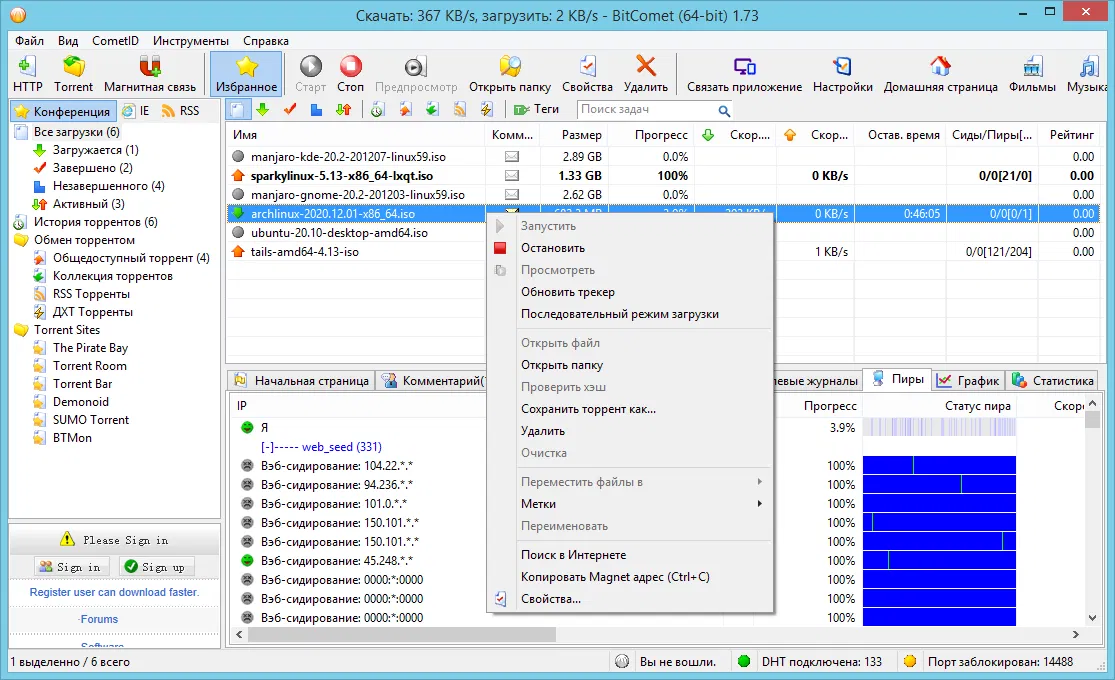Open the Теги tags button
Screen dimensions: 1115x680
pyautogui.click(x=537, y=110)
